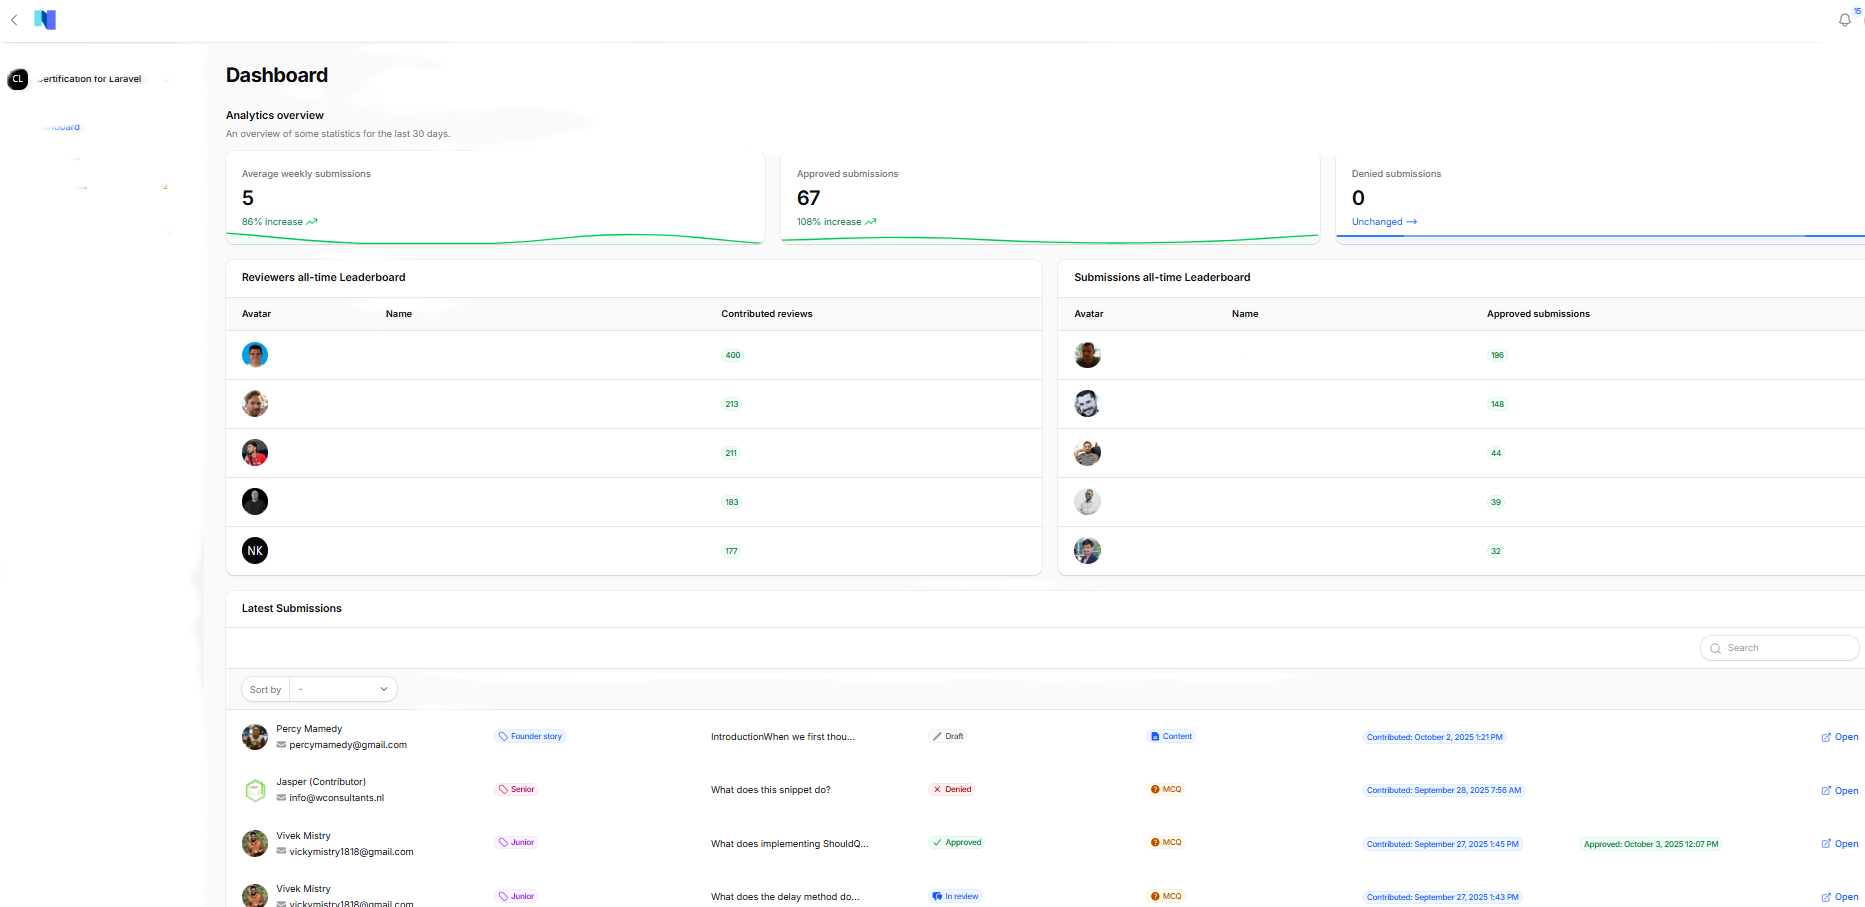Click the app logo in the header

click(x=45, y=19)
